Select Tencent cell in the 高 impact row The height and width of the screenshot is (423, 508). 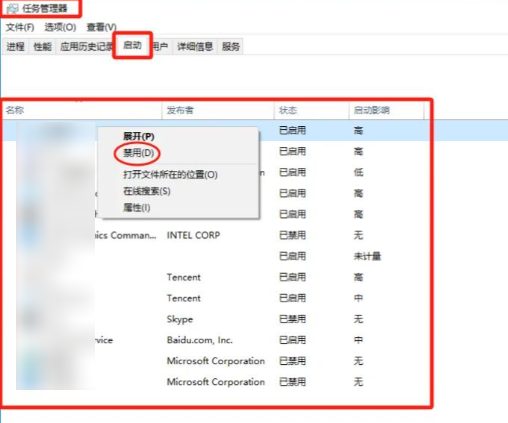pyautogui.click(x=184, y=277)
